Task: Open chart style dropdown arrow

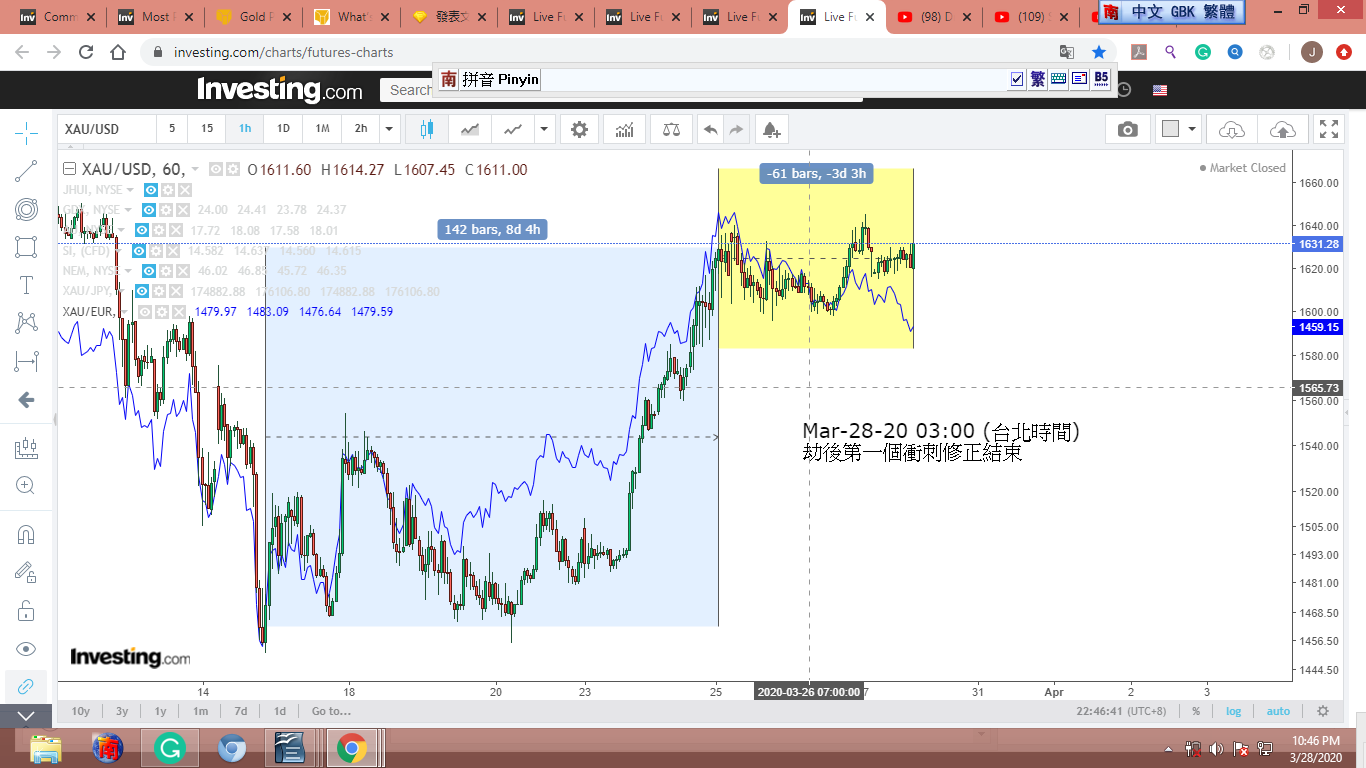Action: 544,129
